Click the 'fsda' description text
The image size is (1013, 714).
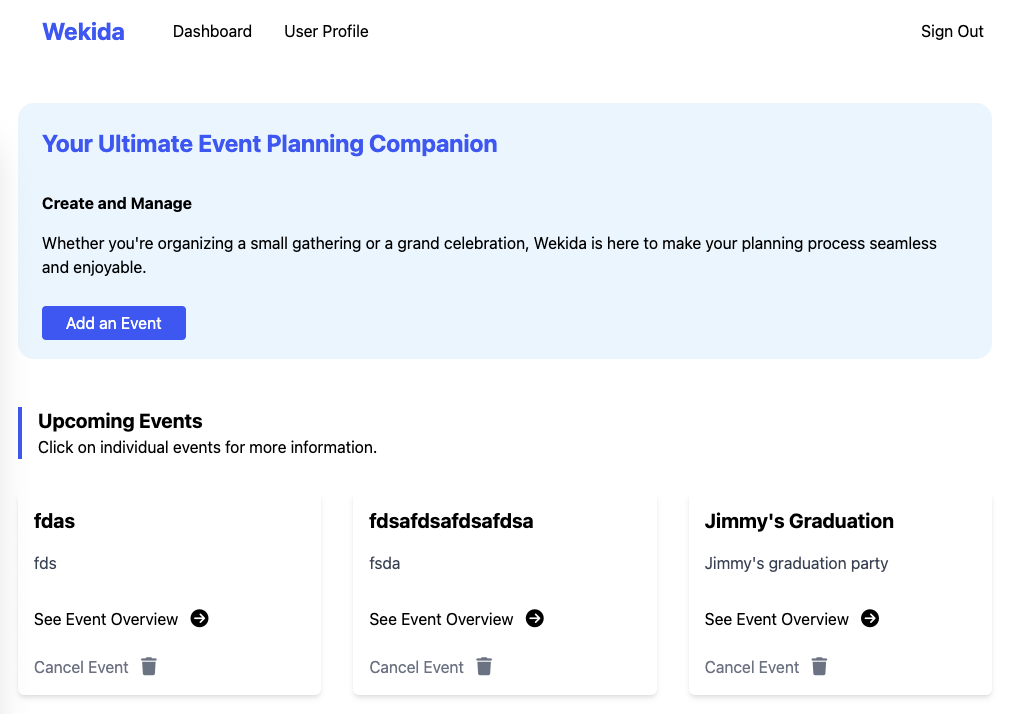384,563
